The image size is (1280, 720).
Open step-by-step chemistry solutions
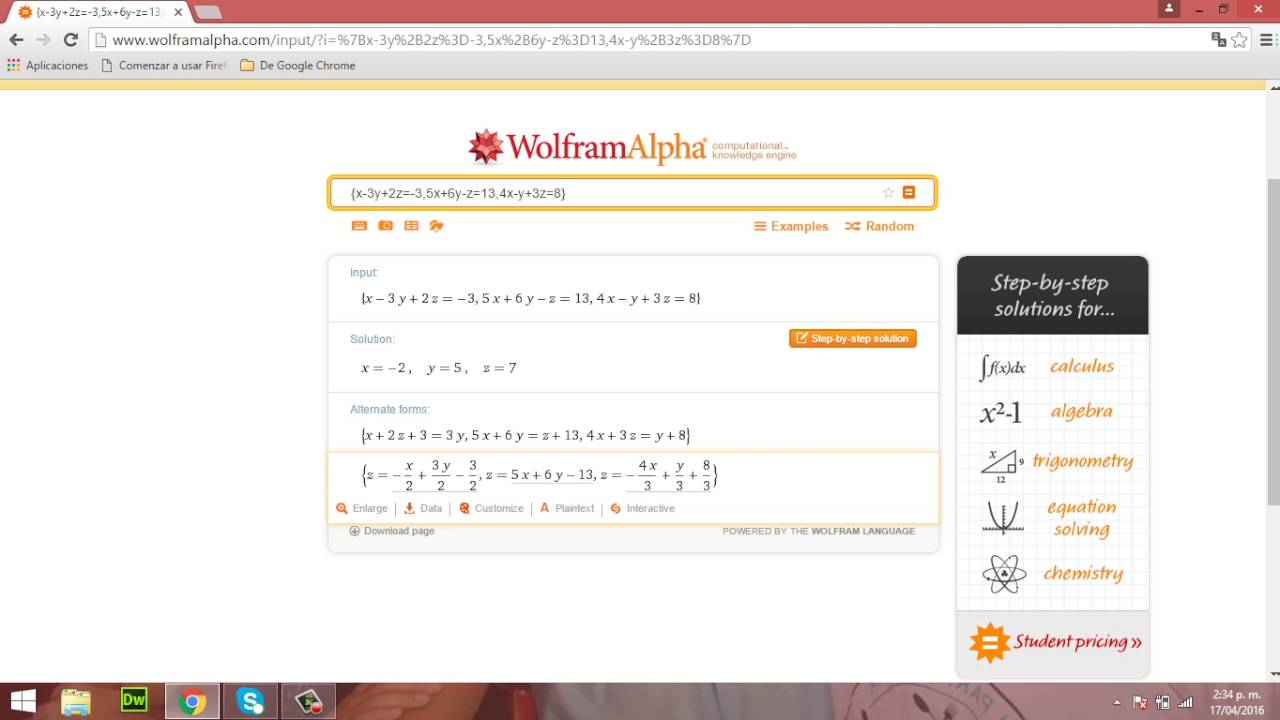[1083, 573]
